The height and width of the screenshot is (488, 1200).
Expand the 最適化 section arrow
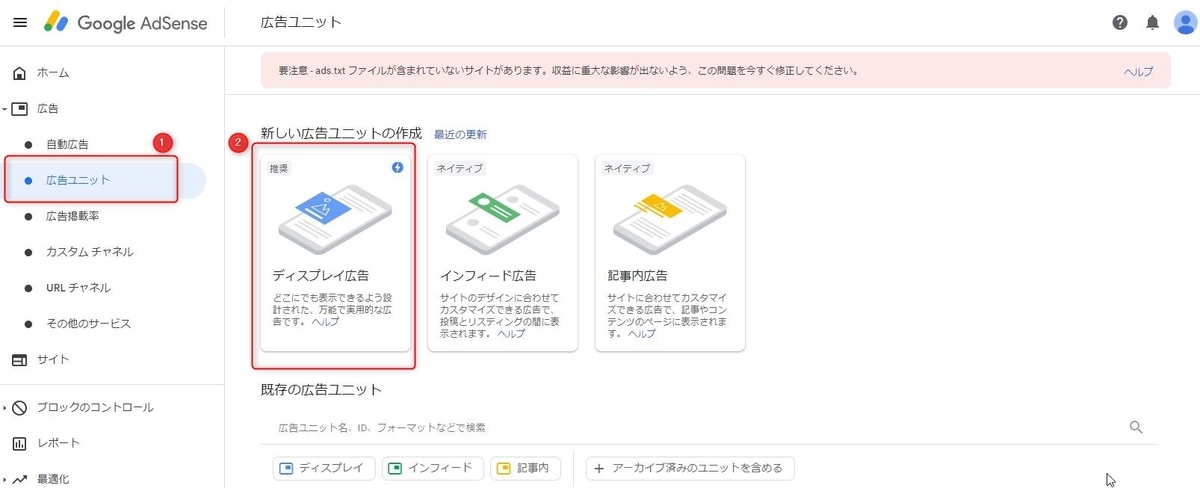(4, 479)
